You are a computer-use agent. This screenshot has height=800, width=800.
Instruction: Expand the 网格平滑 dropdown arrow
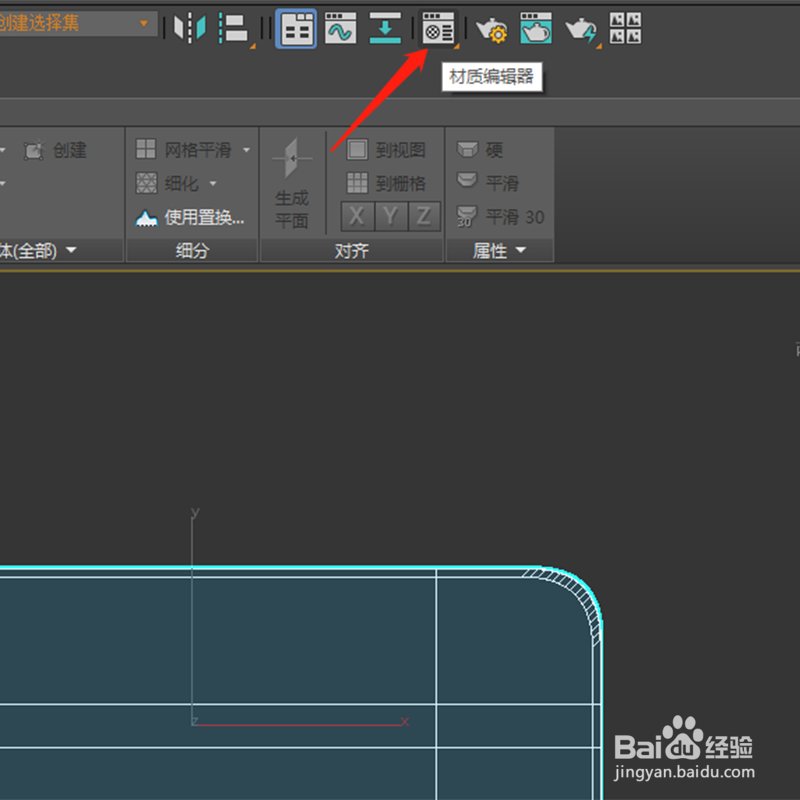pyautogui.click(x=246, y=150)
